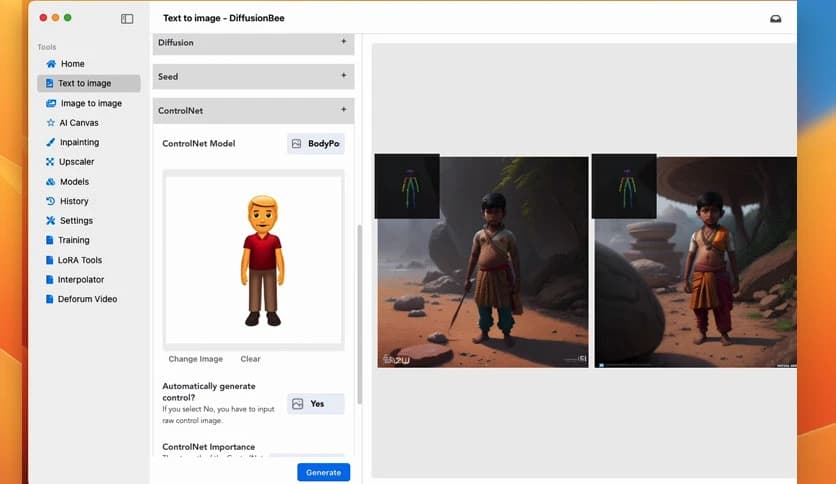Expand the Diffusion section
The image size is (836, 484).
[x=343, y=42]
